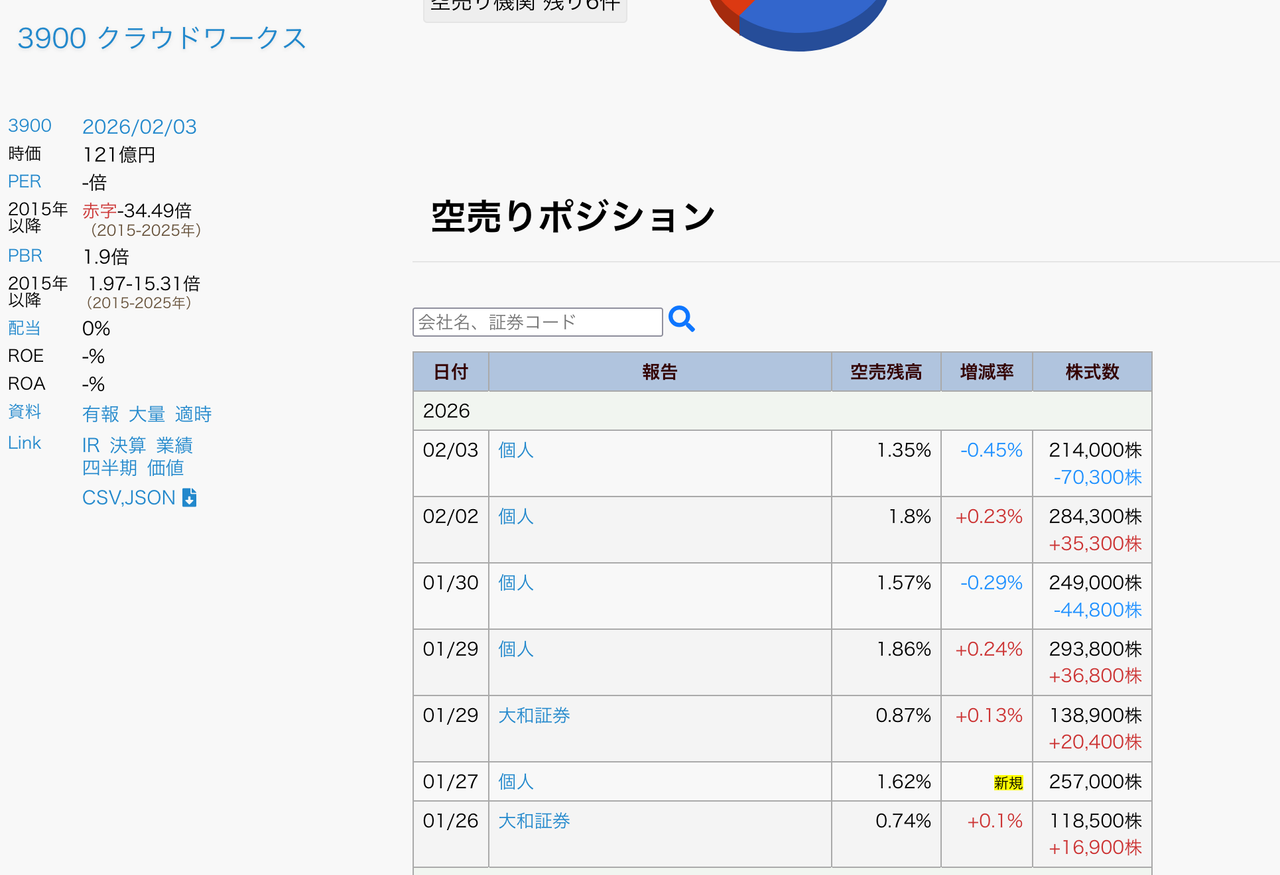Click the blue search magnifier icon
The width and height of the screenshot is (1280, 875).
coord(681,320)
